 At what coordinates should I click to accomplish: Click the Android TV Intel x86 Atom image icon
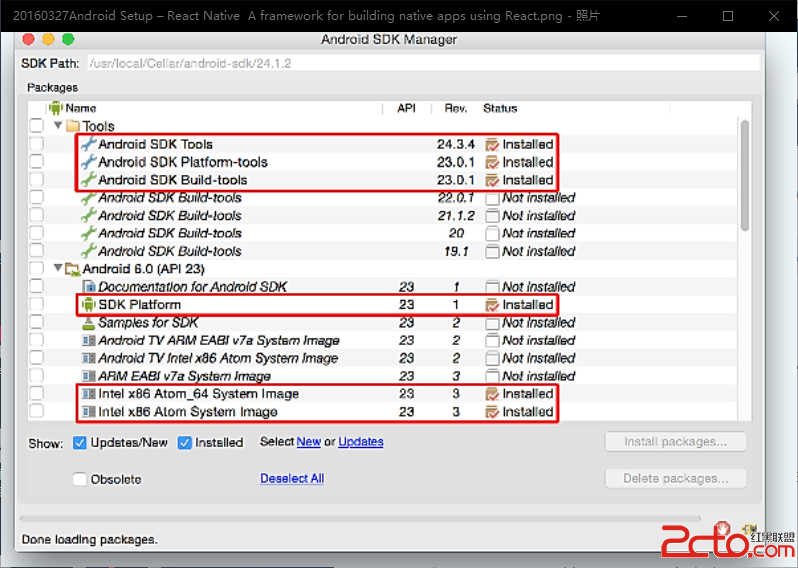89,358
